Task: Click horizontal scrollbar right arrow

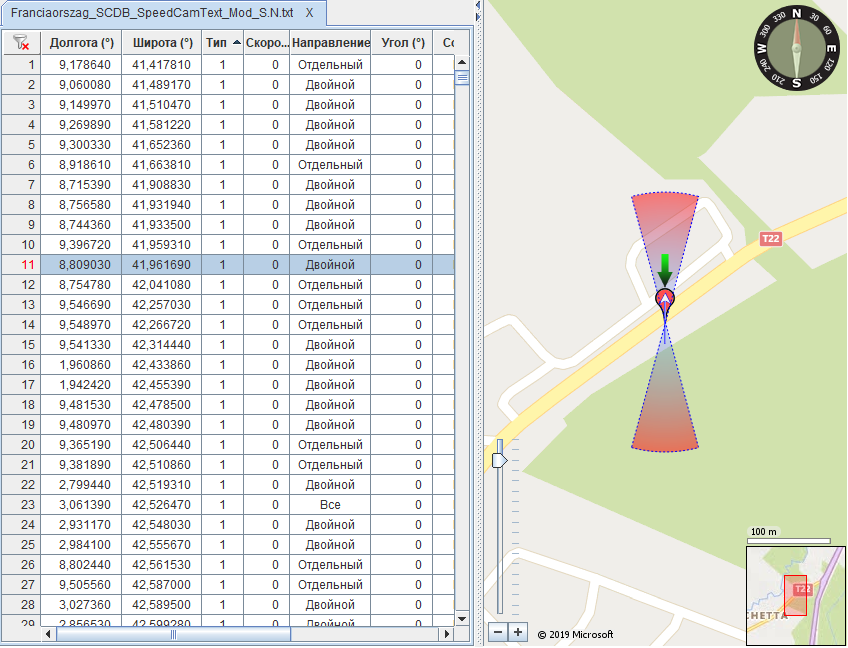Action: [x=447, y=634]
